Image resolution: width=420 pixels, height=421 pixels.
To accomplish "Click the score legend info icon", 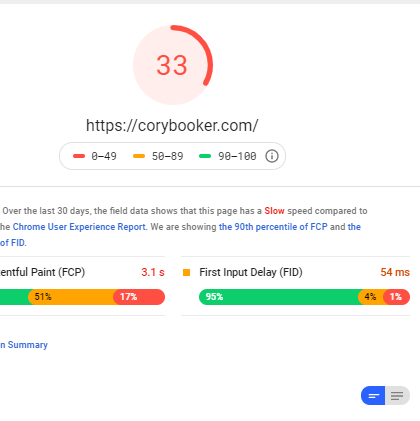I will tap(272, 156).
